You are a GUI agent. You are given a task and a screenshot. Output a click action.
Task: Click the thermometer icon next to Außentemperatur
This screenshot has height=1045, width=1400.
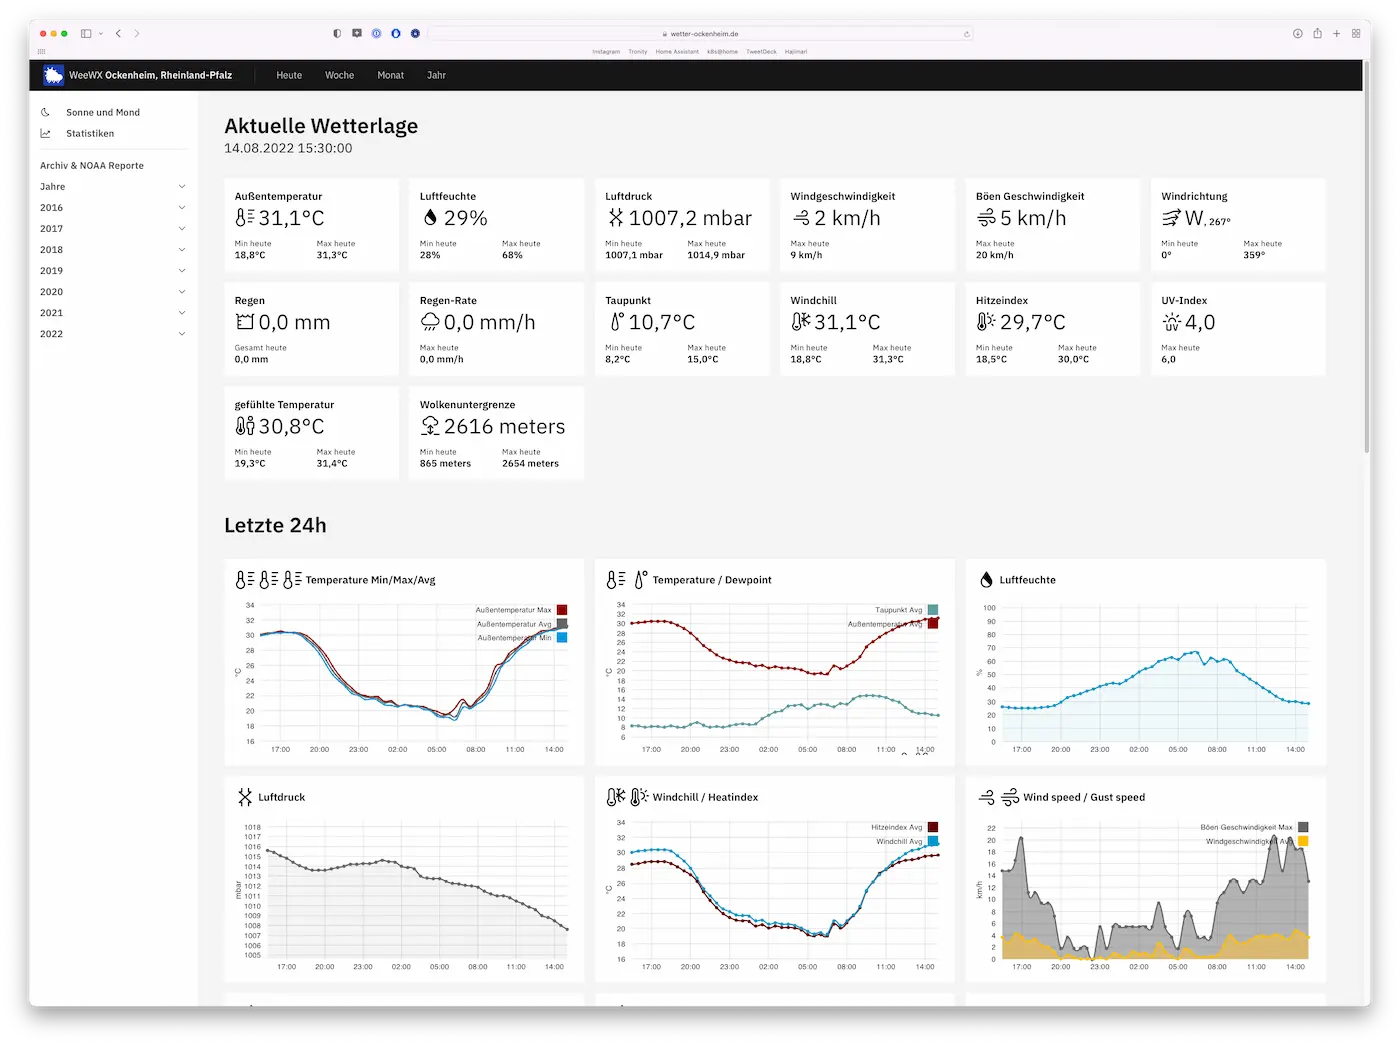(x=245, y=218)
